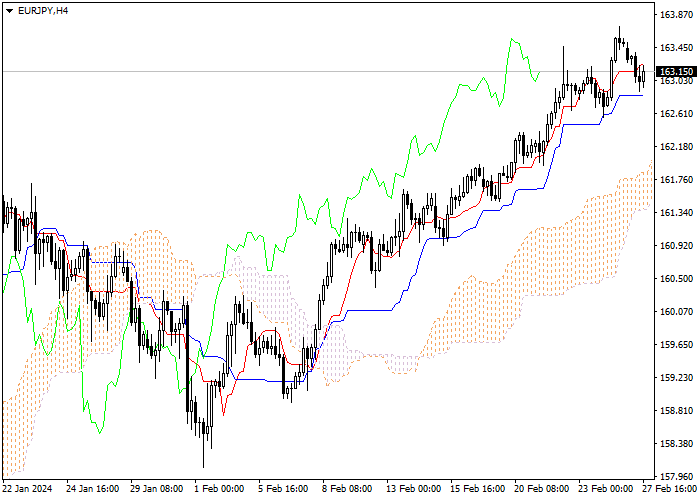Image resolution: width=700 pixels, height=500 pixels.
Task: Select the 8 Feb 08:00 time label
Action: pyautogui.click(x=347, y=489)
